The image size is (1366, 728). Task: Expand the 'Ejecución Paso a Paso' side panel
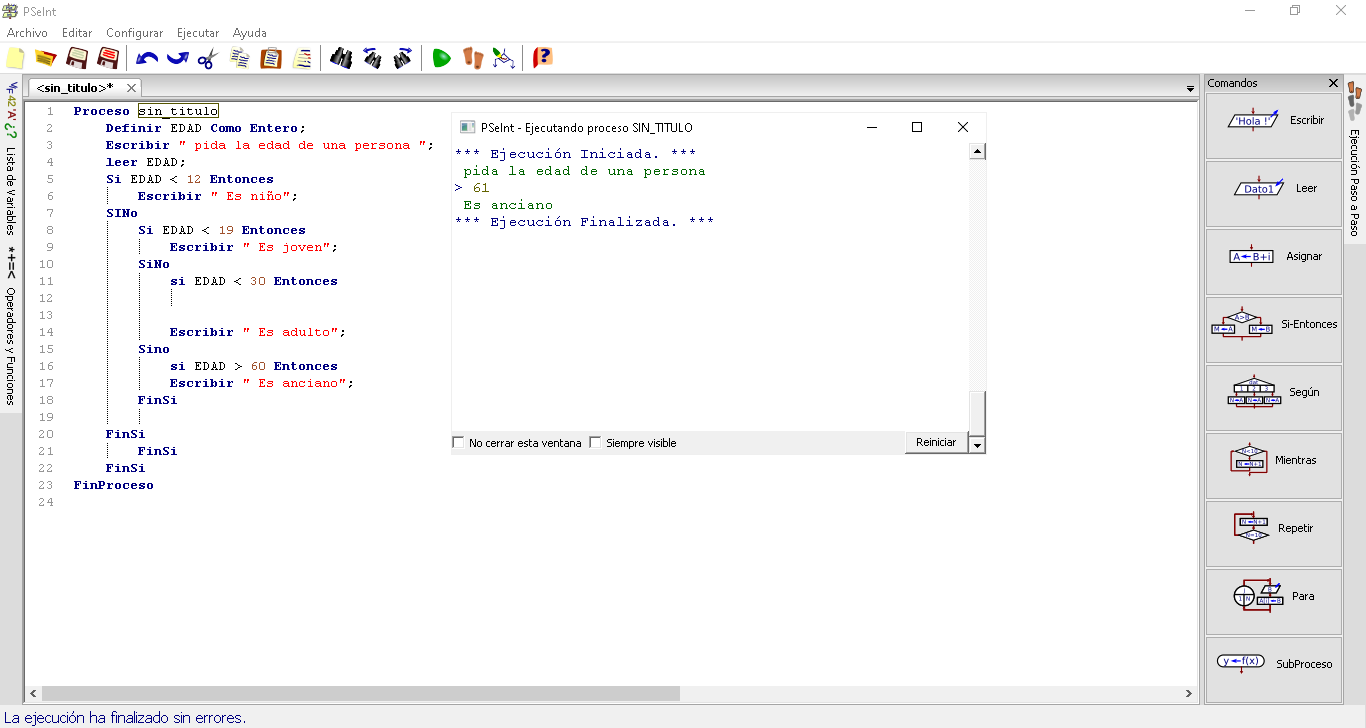pos(1355,180)
